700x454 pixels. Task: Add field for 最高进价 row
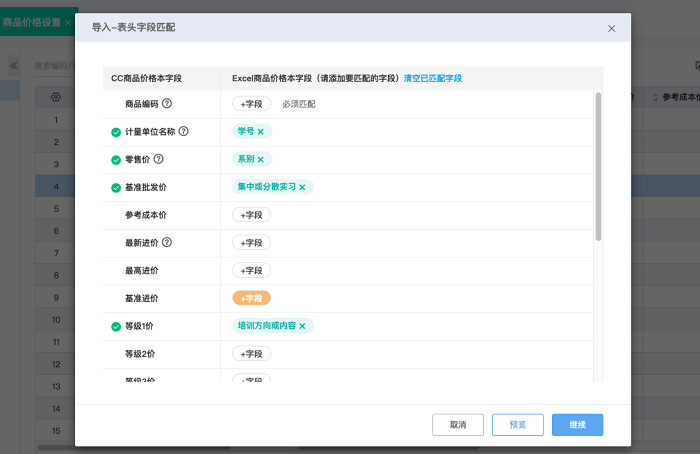pos(251,271)
